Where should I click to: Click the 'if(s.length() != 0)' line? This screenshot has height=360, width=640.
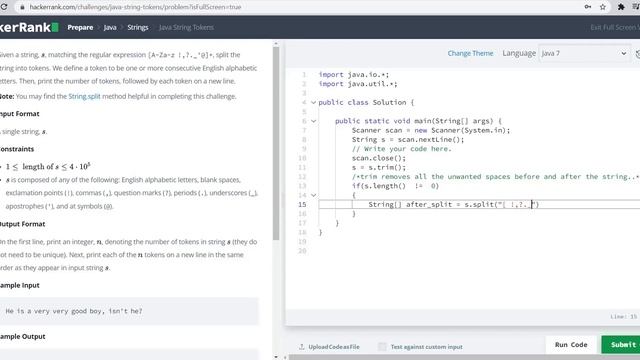coord(395,186)
